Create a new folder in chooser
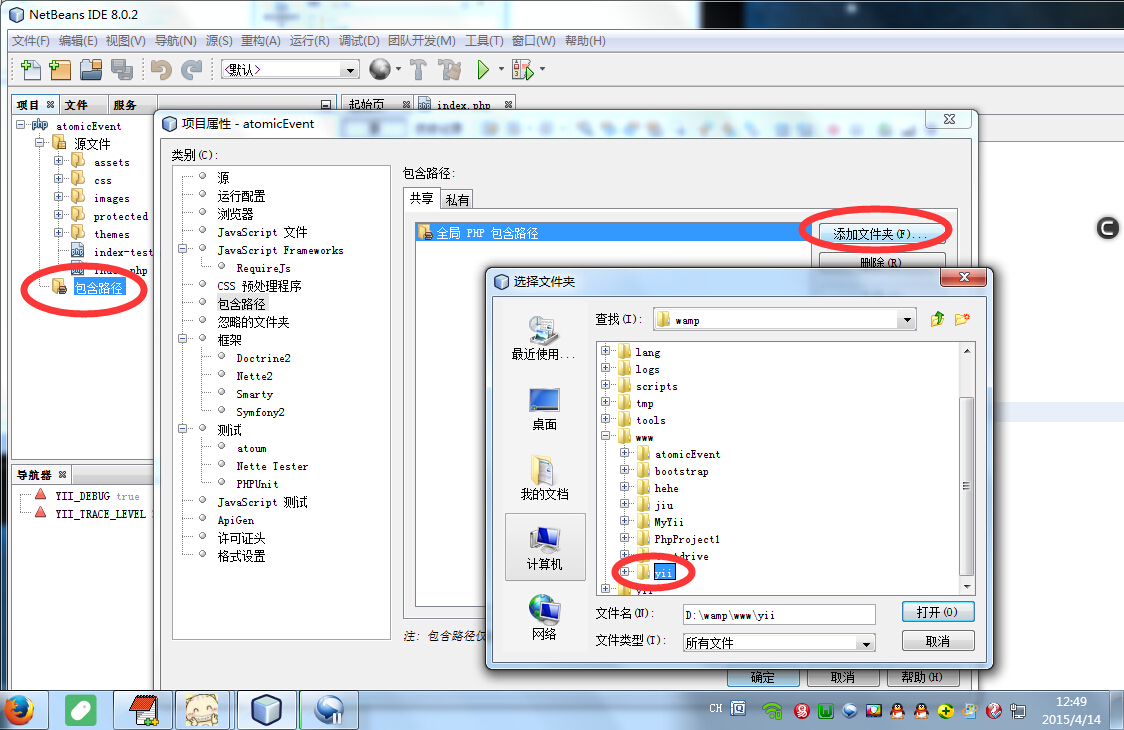The image size is (1124, 730). [962, 319]
